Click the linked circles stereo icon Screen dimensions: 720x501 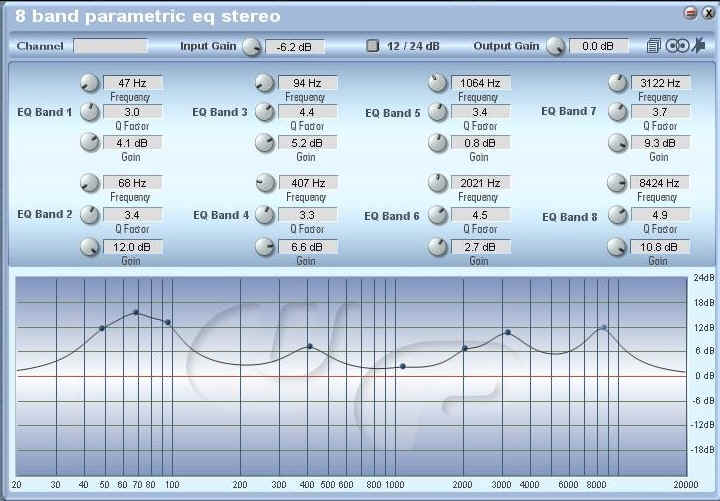coord(678,46)
